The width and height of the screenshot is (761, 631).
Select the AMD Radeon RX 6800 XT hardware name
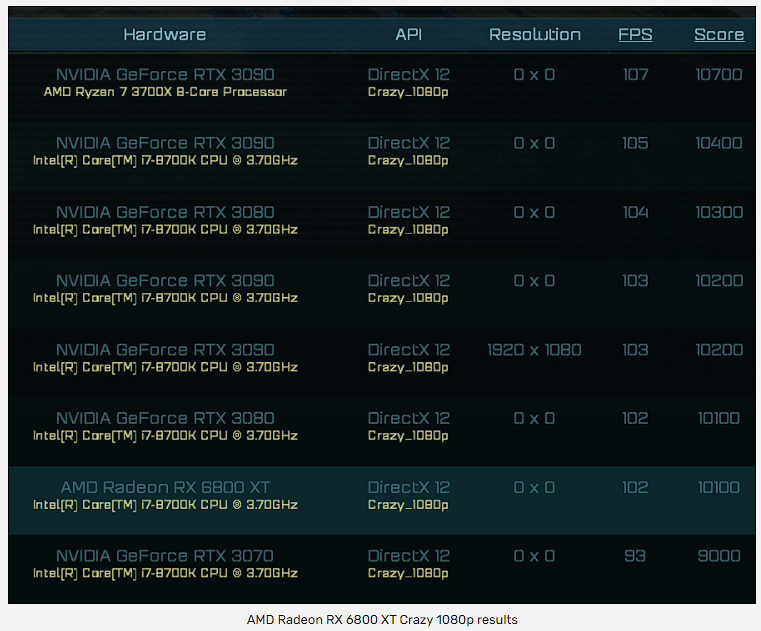pos(165,487)
